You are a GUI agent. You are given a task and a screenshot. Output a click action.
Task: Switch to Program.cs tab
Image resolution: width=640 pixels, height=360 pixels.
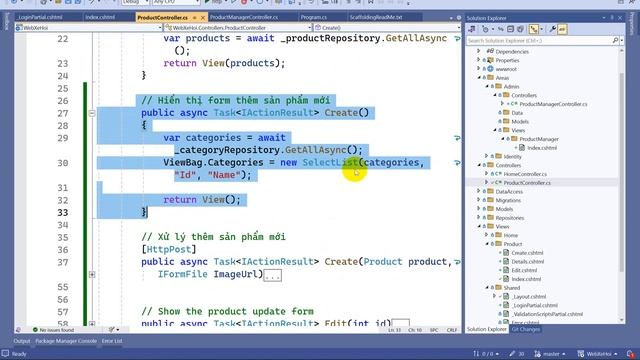[x=313, y=17]
